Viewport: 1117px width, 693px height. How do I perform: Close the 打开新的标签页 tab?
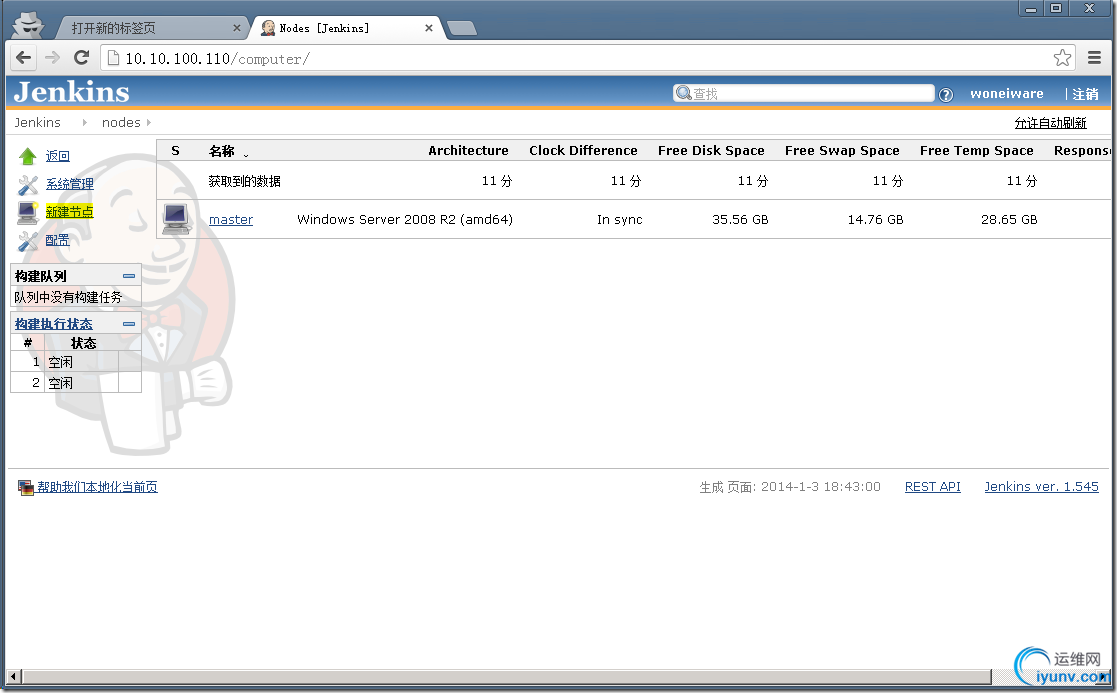point(237,28)
